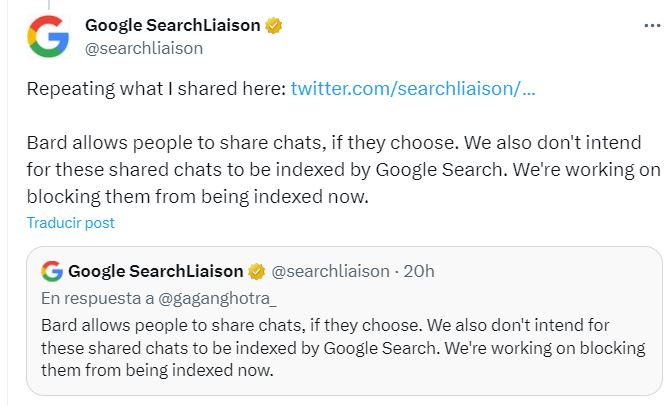Click the small Google logo in quoted post
This screenshot has height=406, width=672.
52,271
